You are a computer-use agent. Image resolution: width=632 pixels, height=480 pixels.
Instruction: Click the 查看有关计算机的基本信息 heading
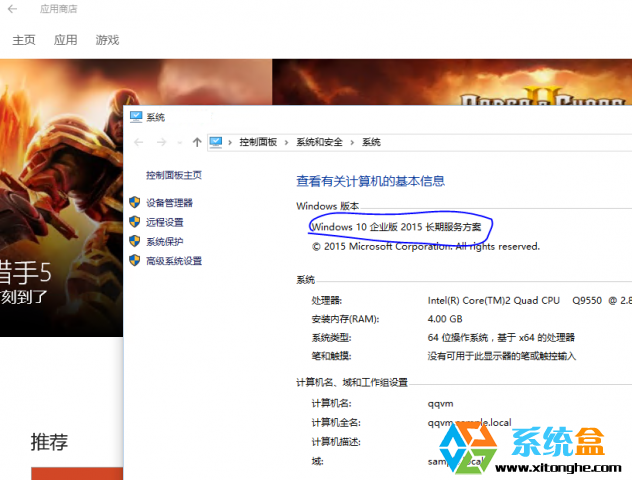[370, 181]
